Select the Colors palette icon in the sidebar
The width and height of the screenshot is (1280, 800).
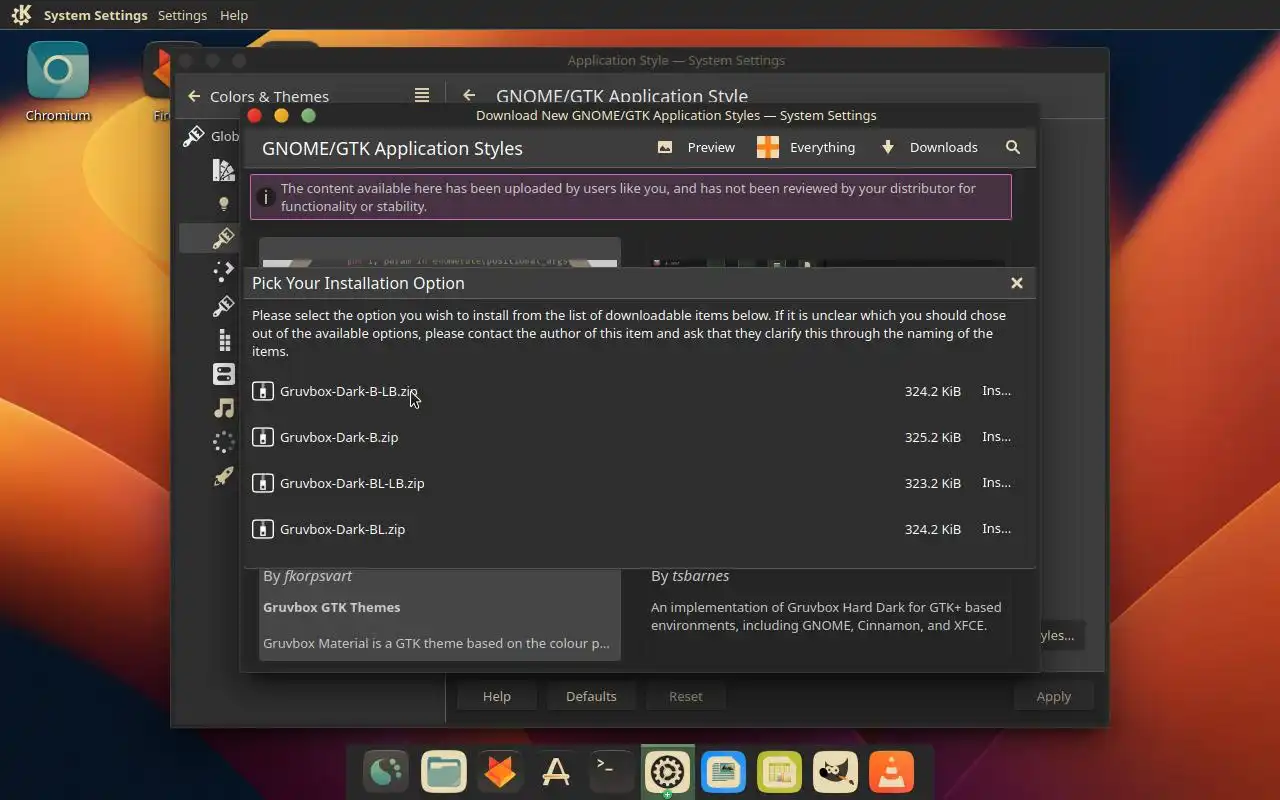pyautogui.click(x=224, y=170)
